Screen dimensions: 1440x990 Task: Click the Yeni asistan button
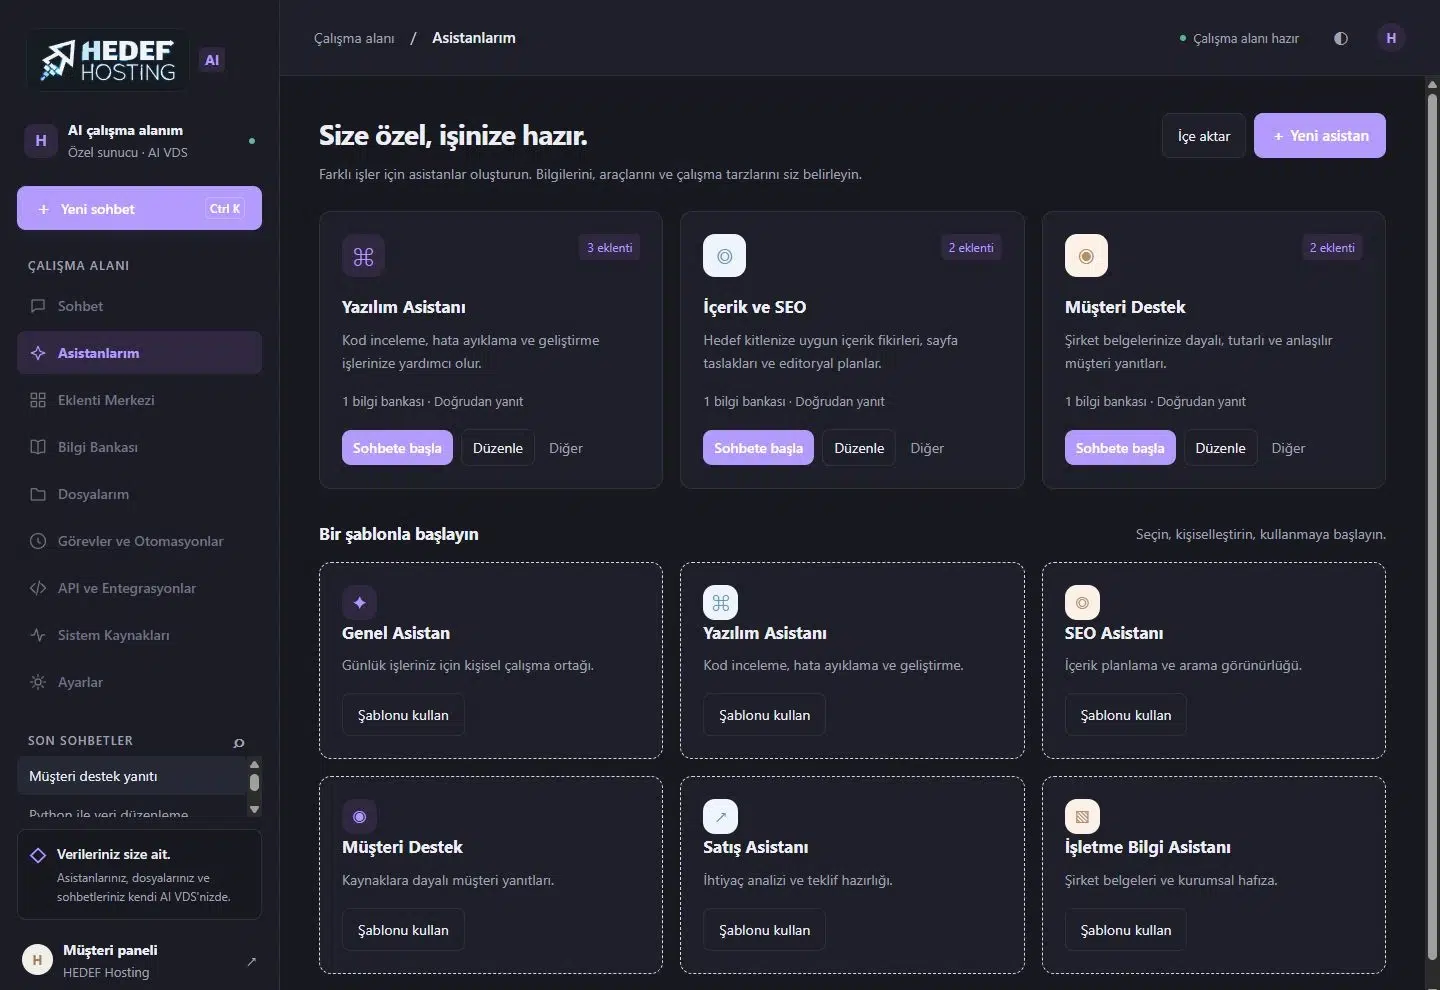pyautogui.click(x=1320, y=136)
